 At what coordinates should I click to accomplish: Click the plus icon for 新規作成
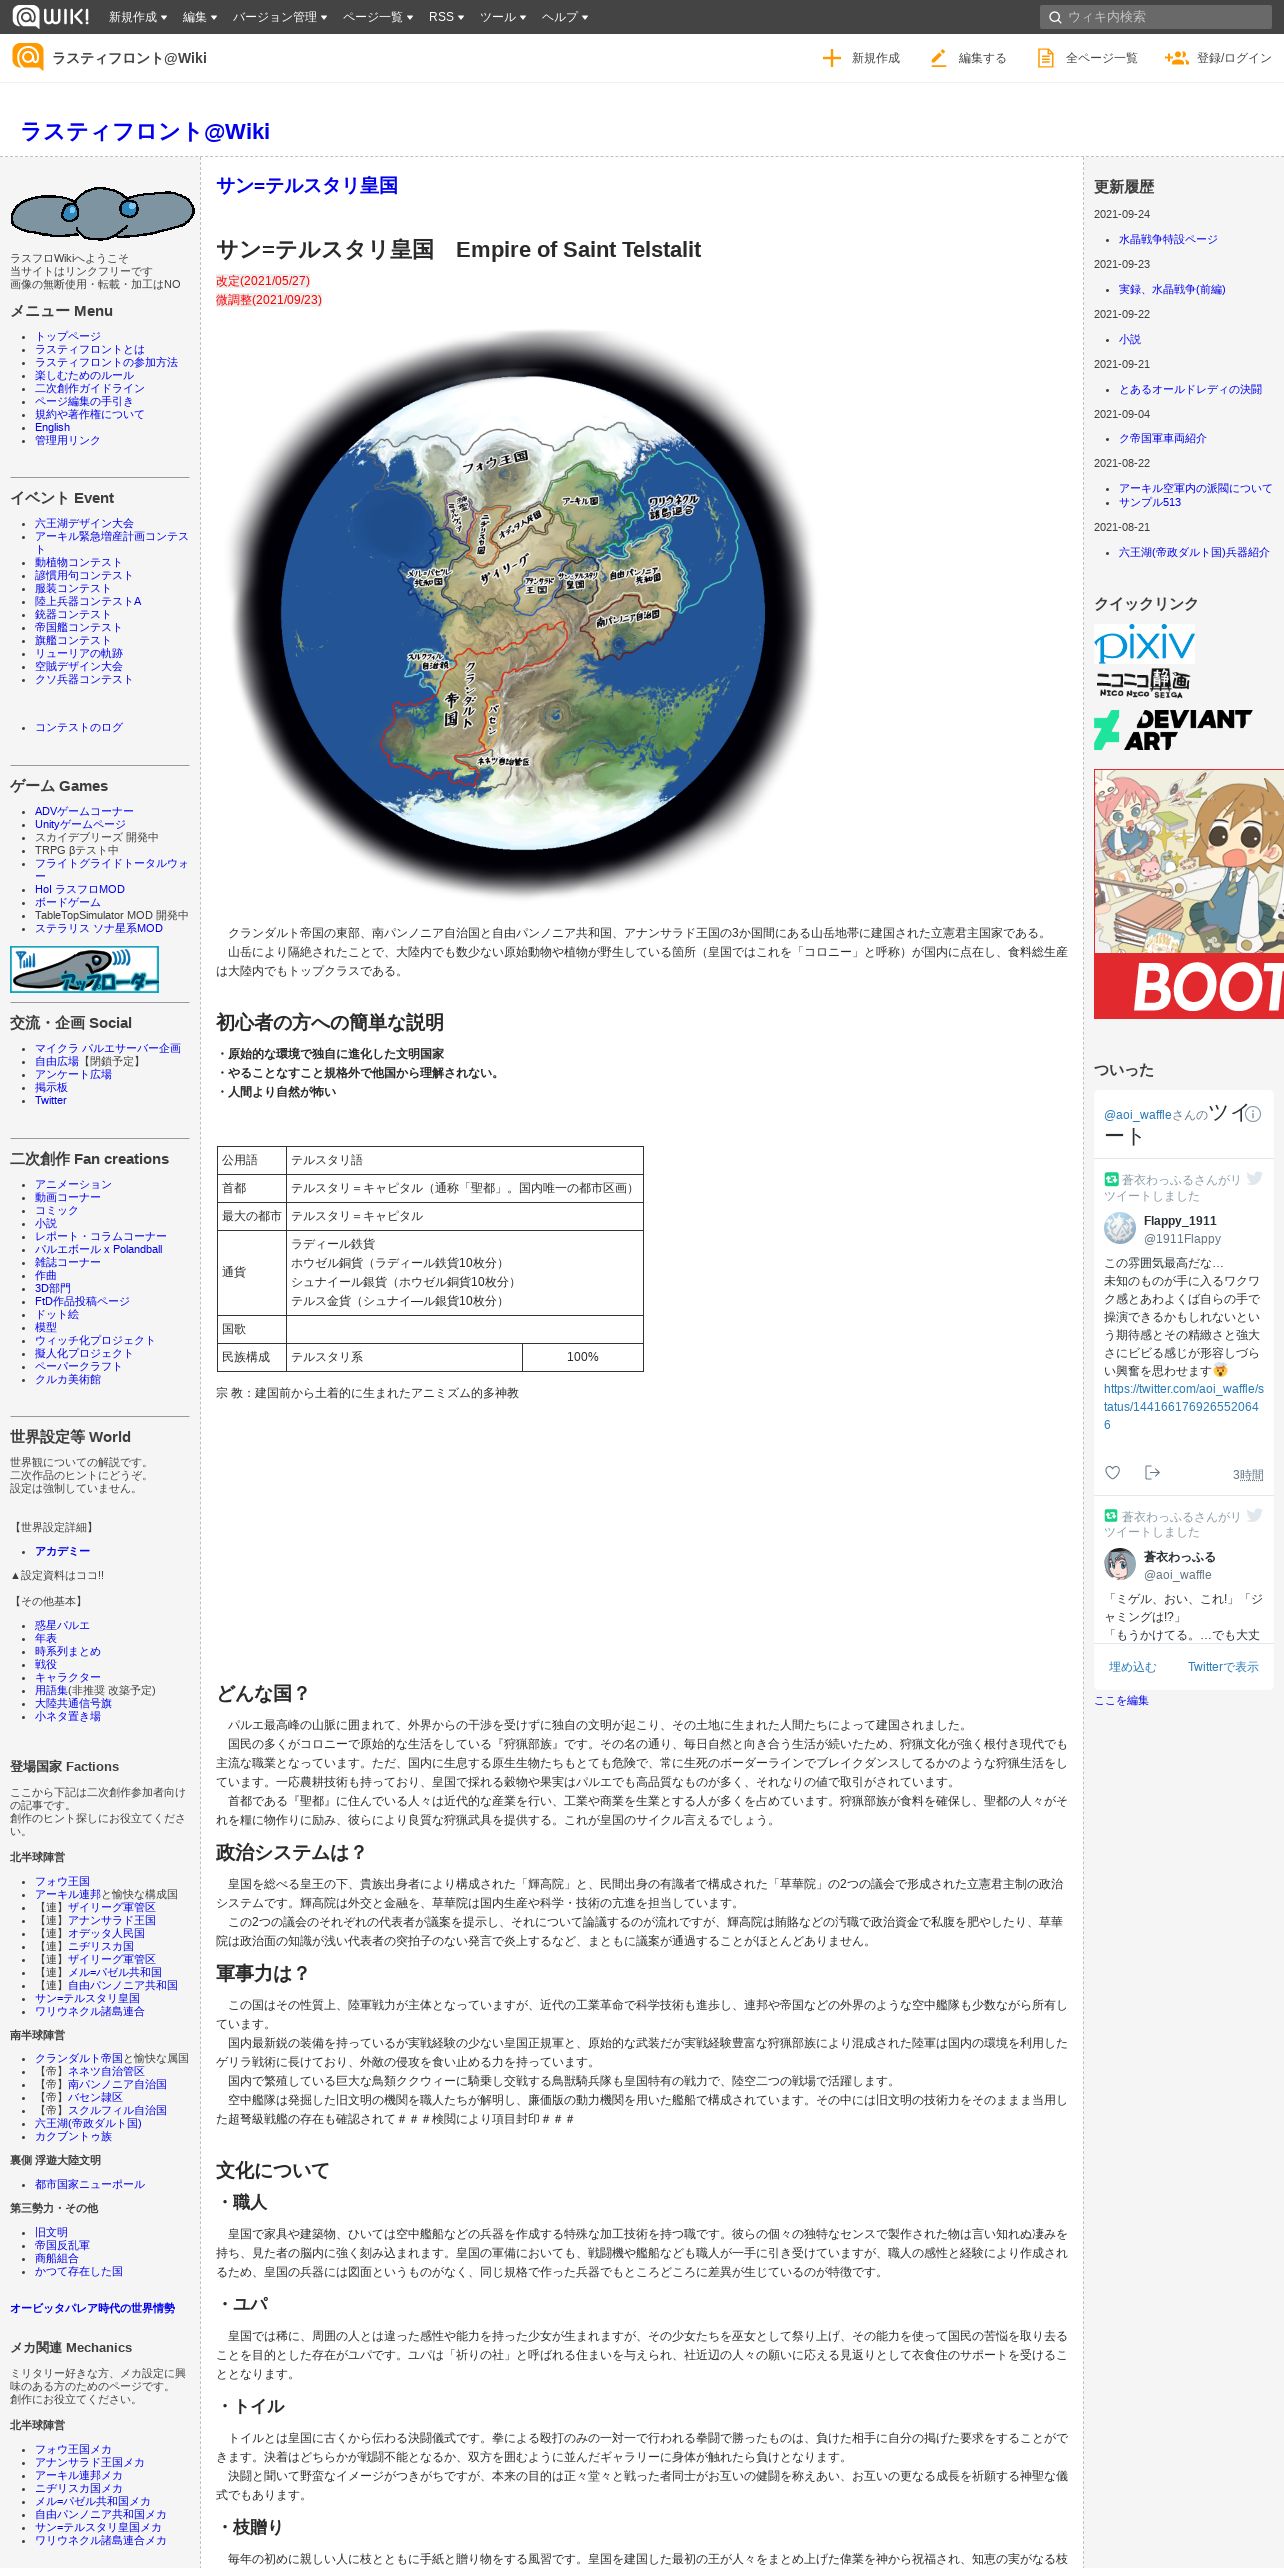tap(831, 58)
